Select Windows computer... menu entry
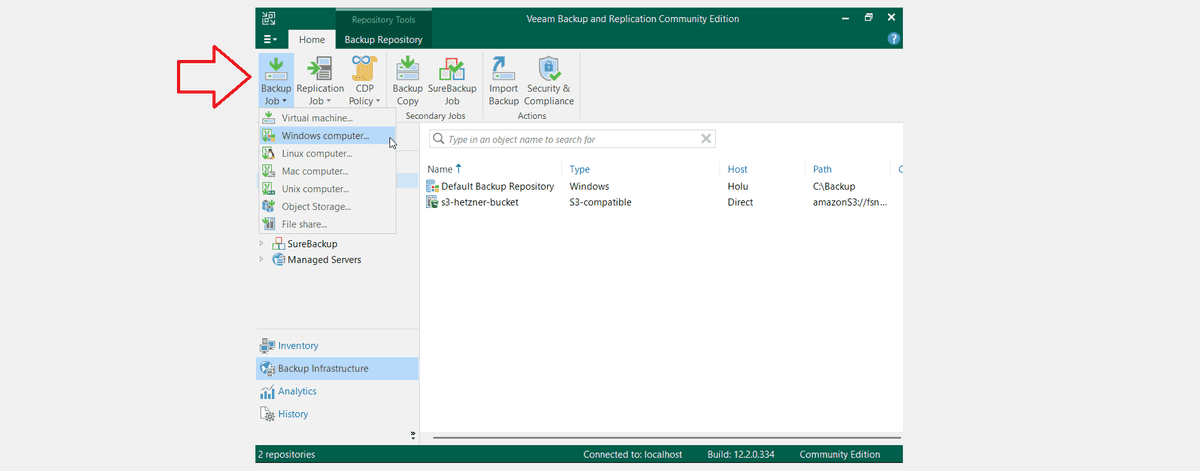Screen dimensions: 1200x471 click(327, 136)
